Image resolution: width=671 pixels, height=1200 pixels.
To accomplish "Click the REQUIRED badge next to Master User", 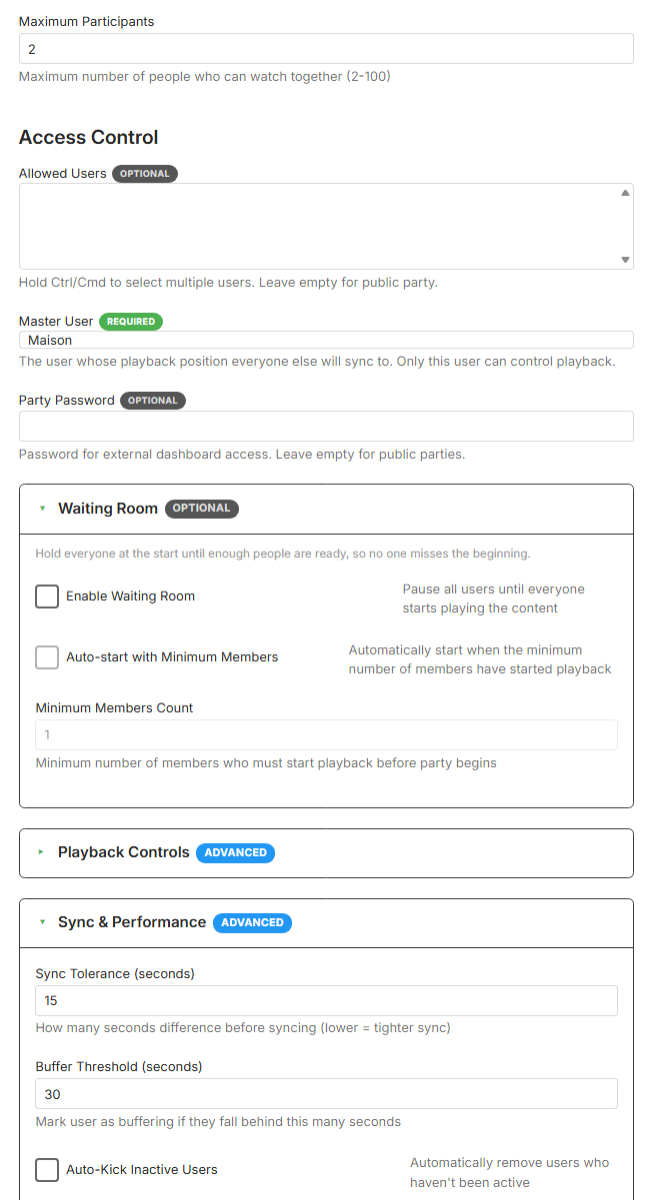I will (131, 322).
